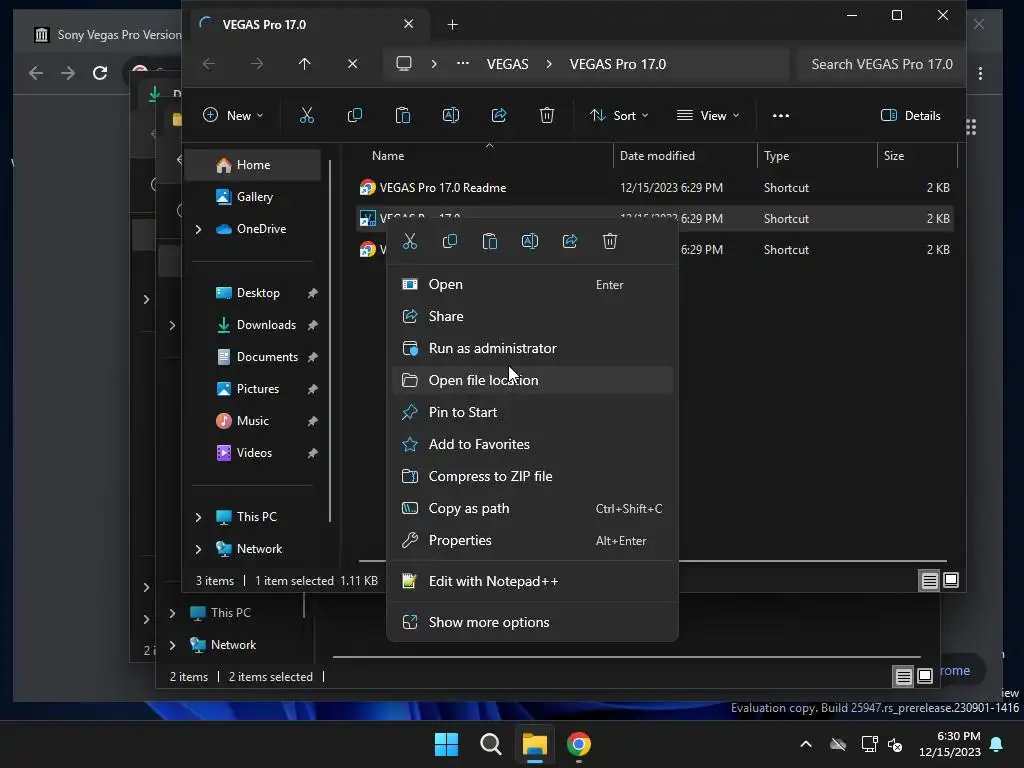Click Delete trash icon in Explorer toolbar
1024x768 pixels.
click(547, 116)
